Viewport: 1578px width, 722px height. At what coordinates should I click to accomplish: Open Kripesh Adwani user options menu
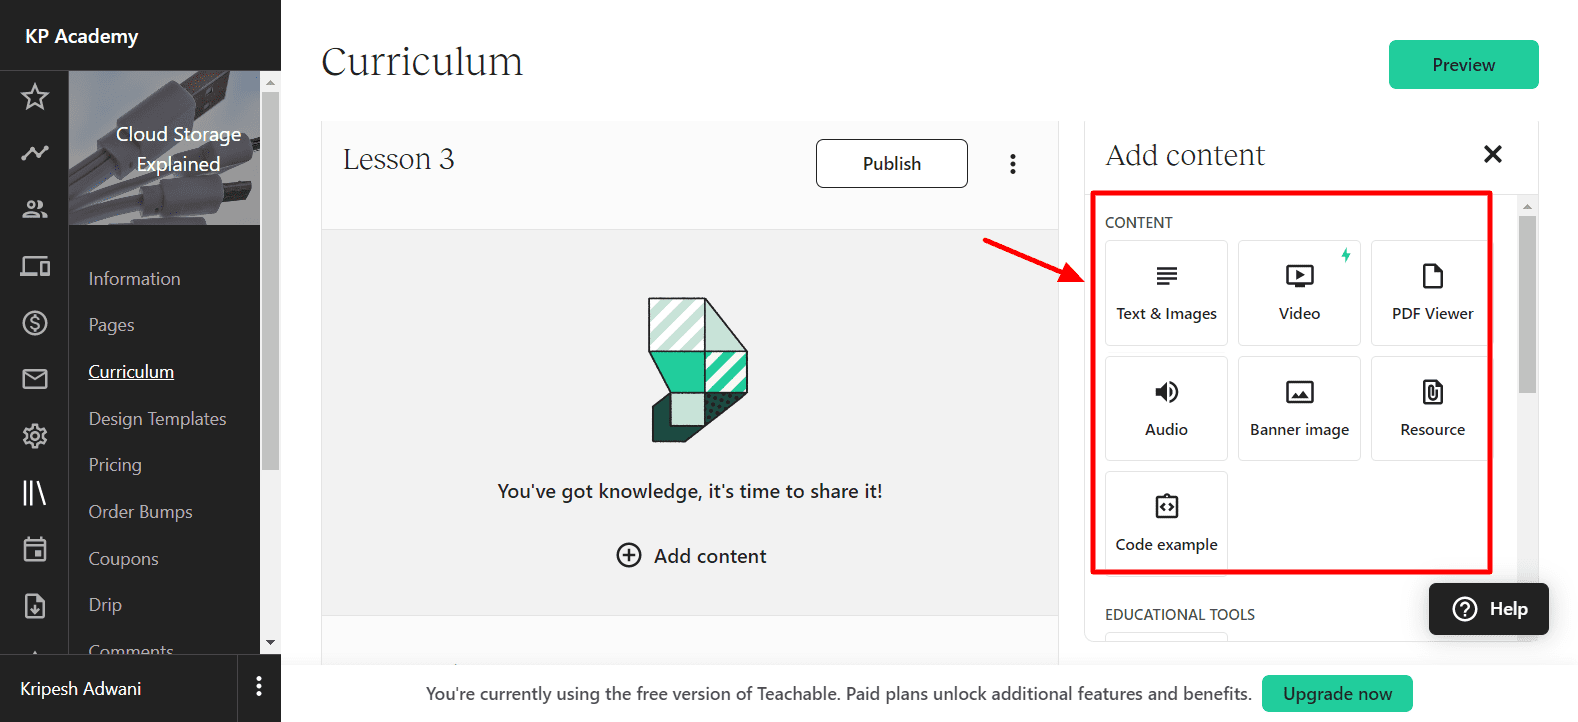(x=259, y=687)
